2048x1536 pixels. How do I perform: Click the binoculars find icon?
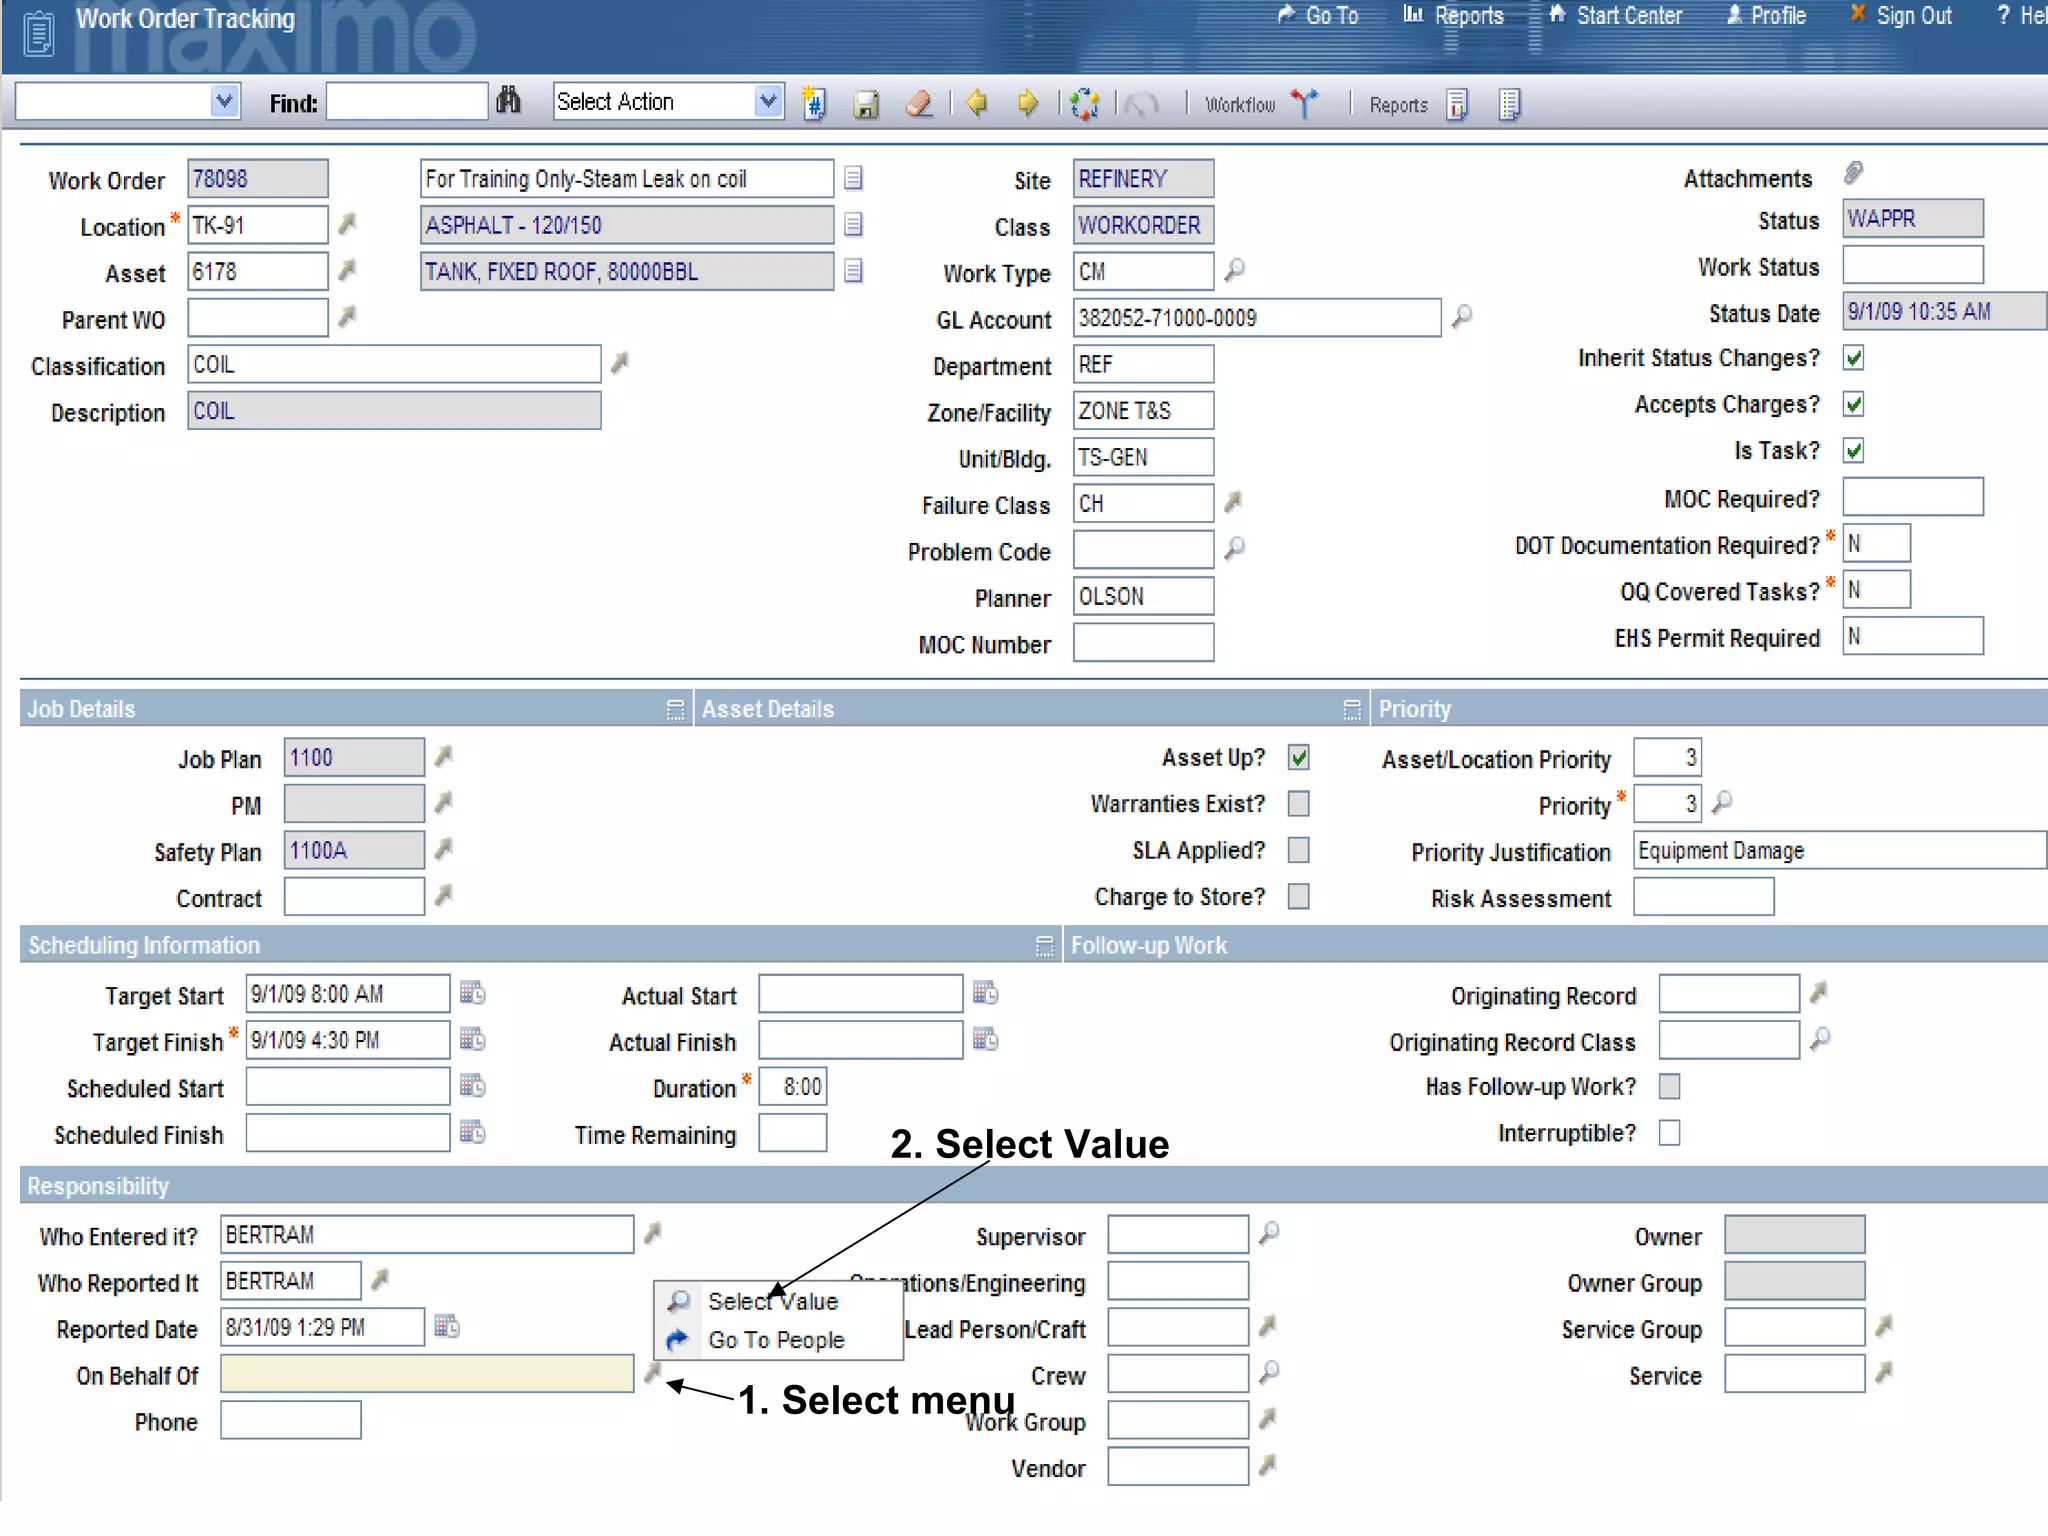click(x=508, y=101)
